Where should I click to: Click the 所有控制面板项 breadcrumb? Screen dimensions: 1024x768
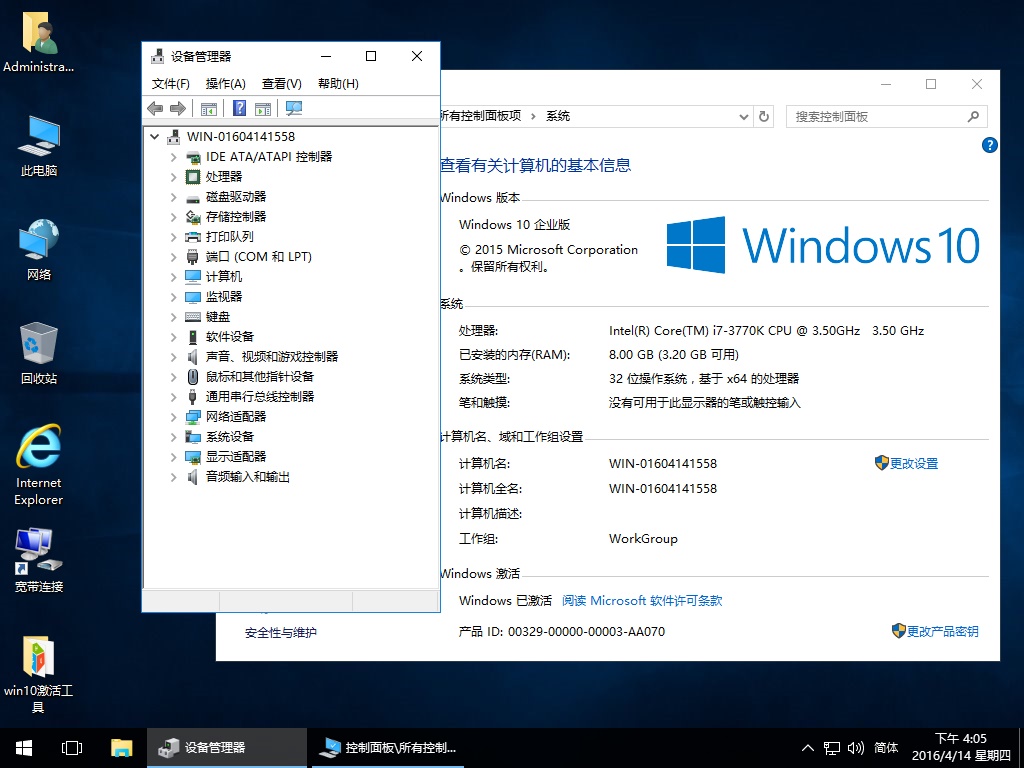481,116
